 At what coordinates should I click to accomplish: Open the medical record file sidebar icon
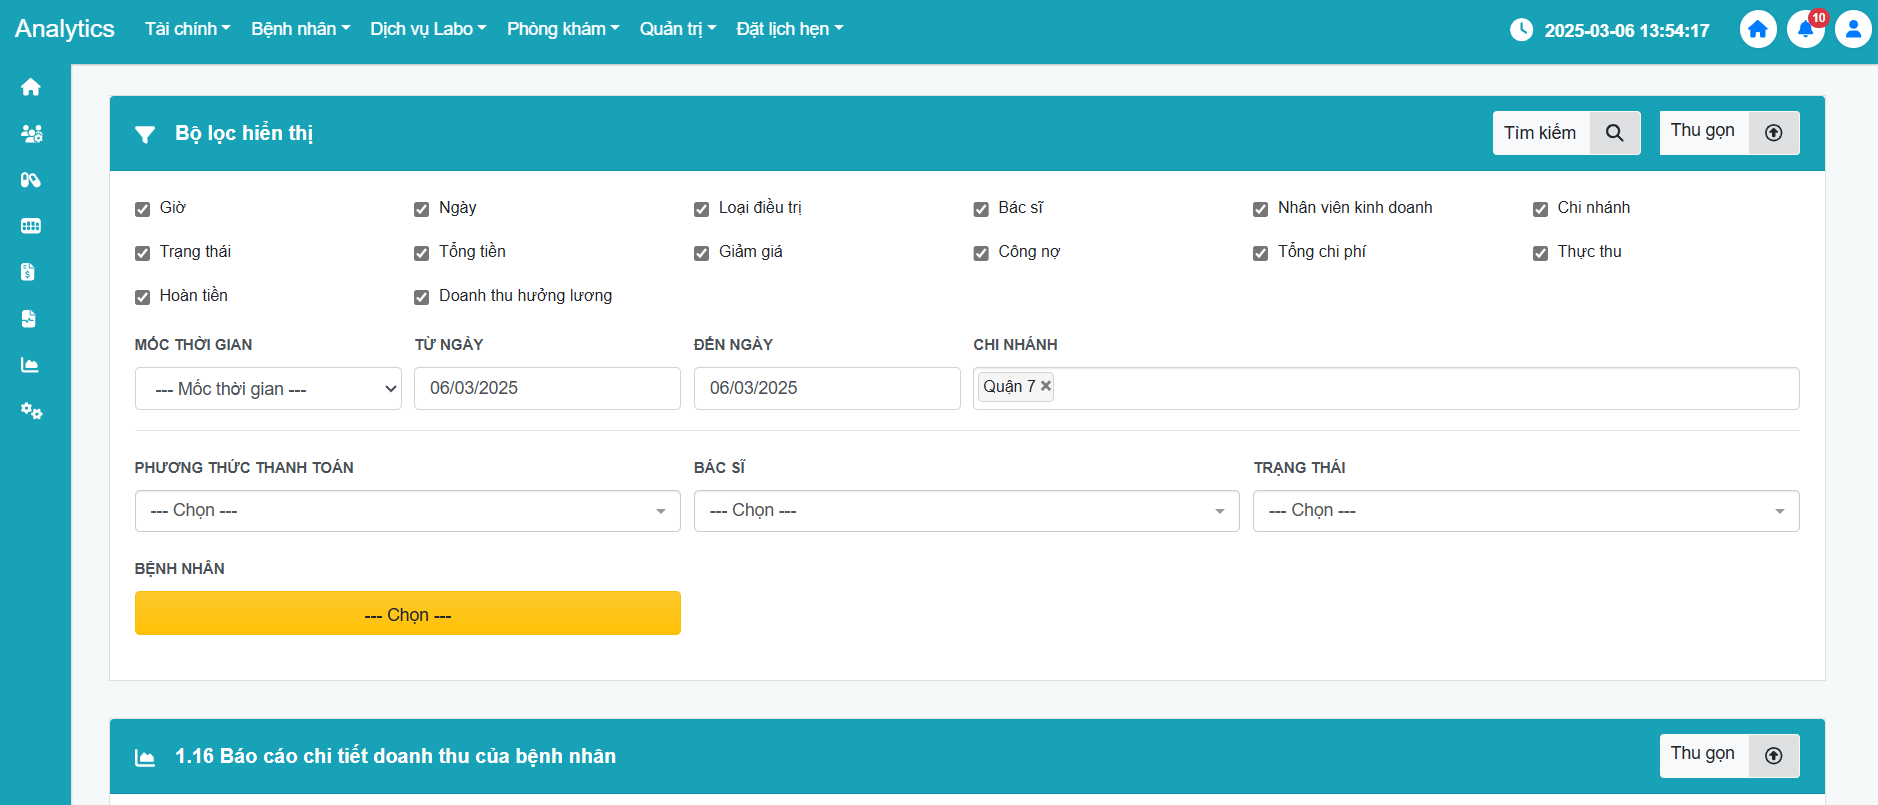point(28,319)
